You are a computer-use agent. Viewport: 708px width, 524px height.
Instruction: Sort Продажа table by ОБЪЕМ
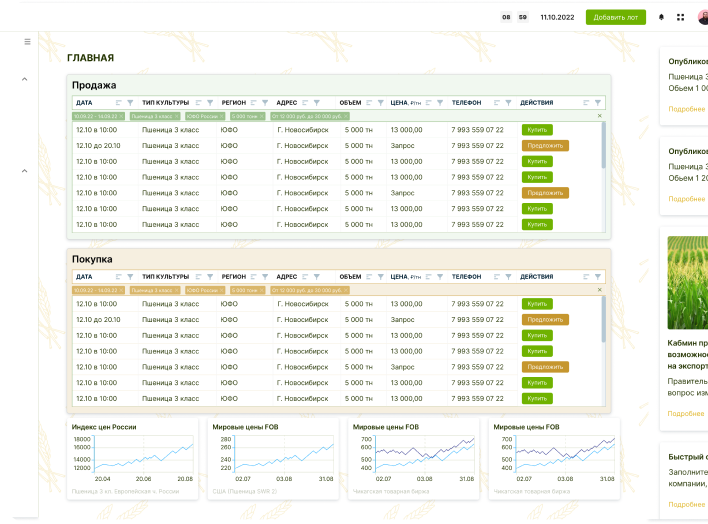pos(369,103)
